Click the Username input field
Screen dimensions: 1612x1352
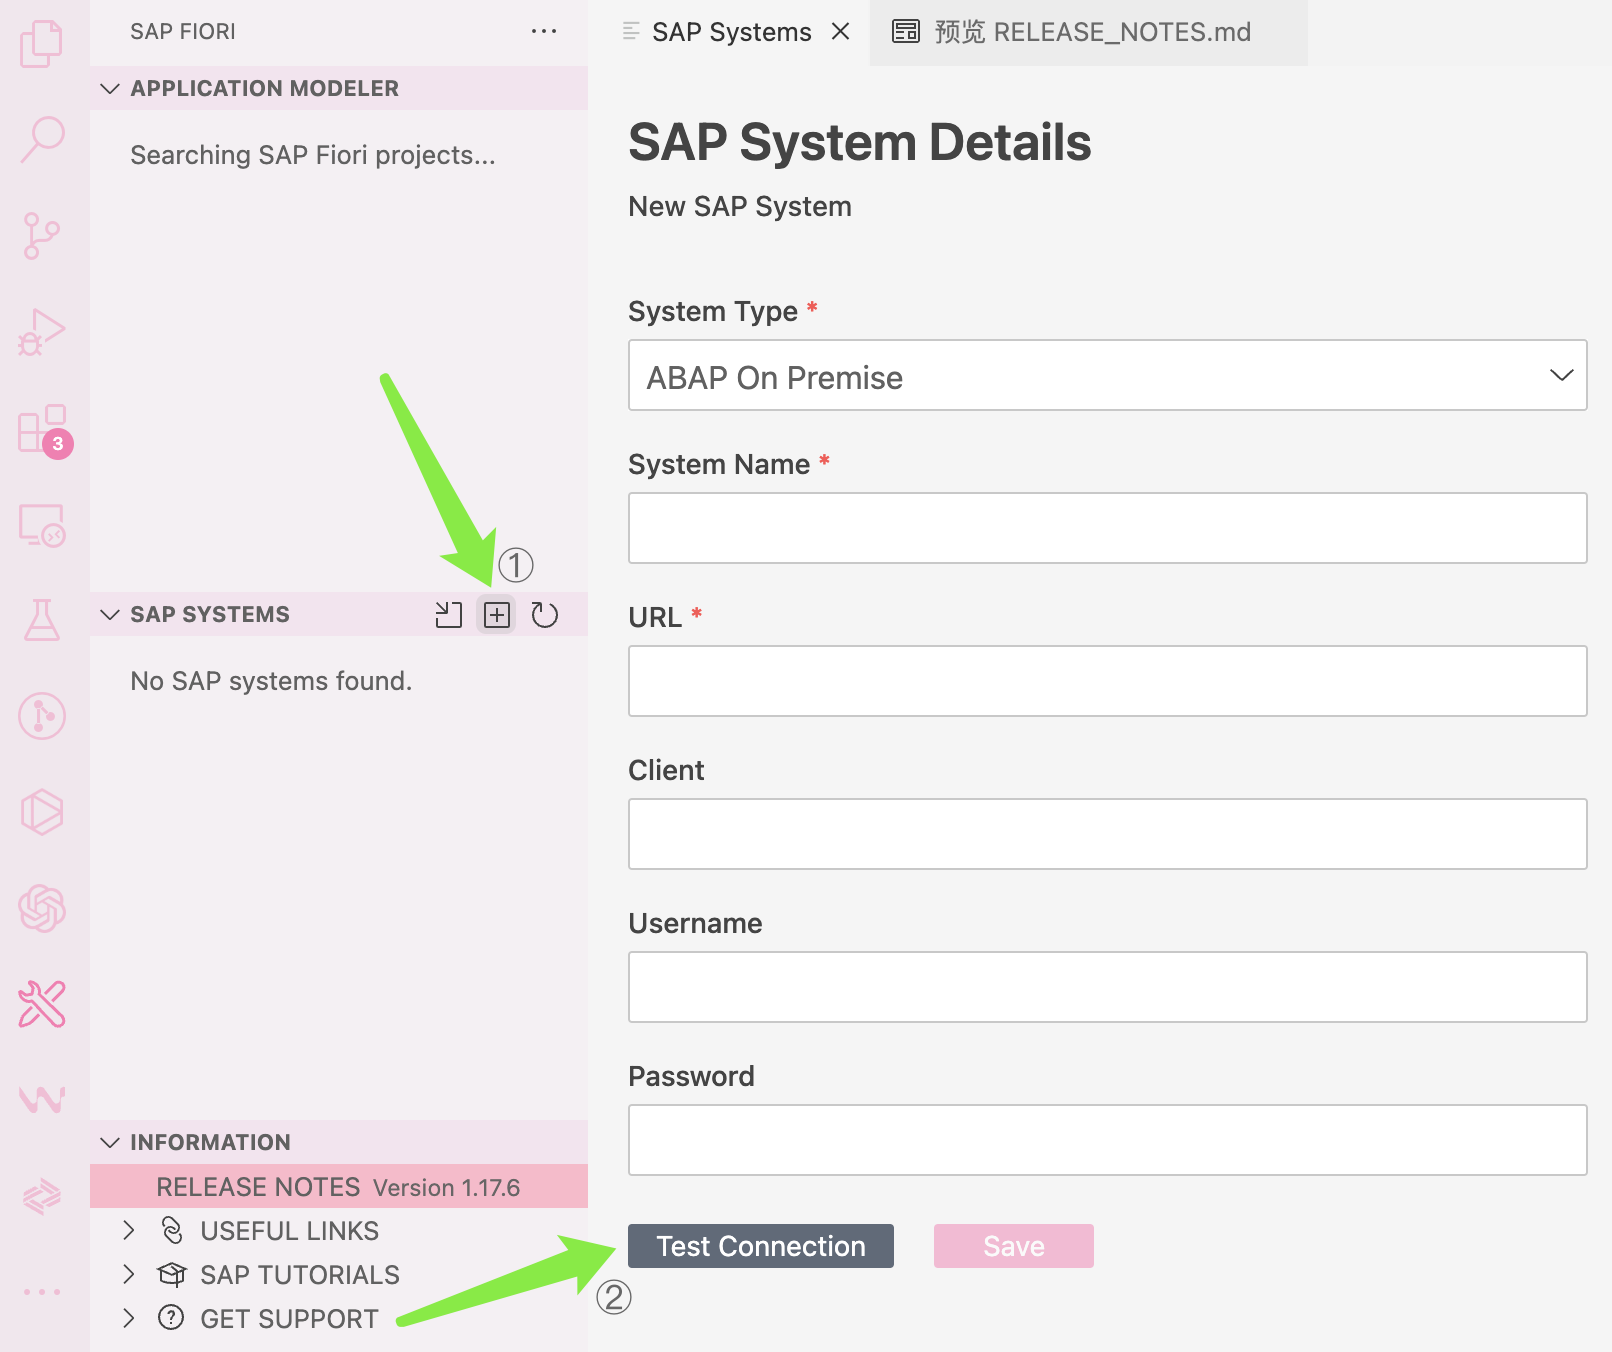point(1107,987)
